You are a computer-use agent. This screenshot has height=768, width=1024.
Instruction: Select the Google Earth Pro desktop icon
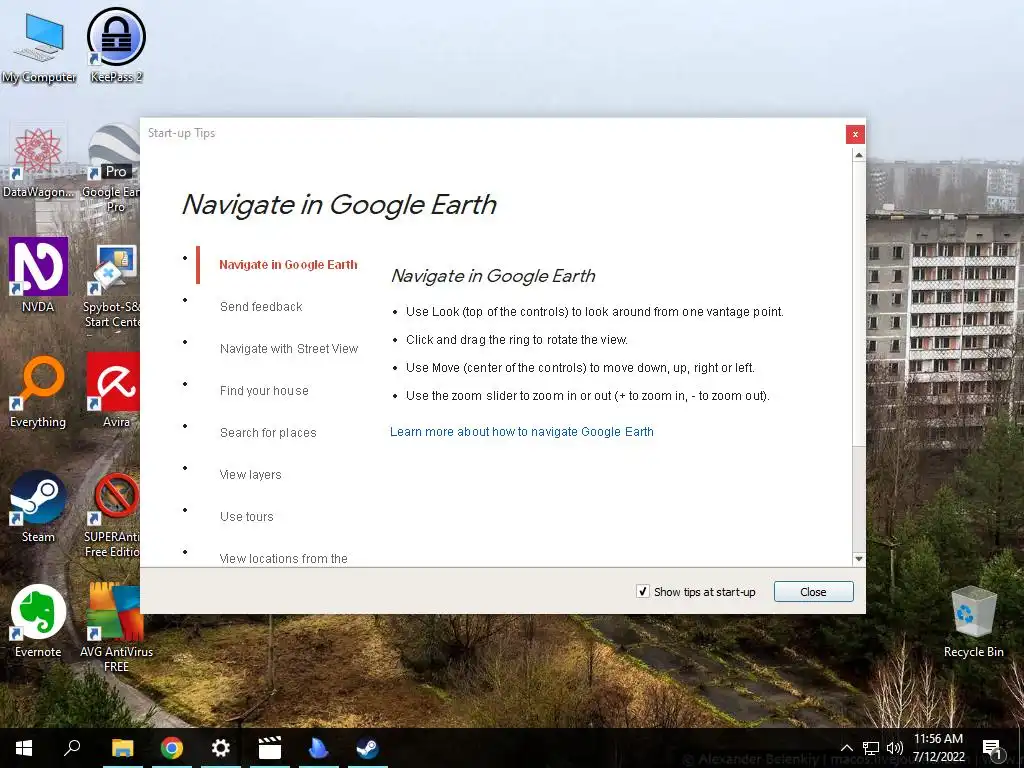point(112,168)
